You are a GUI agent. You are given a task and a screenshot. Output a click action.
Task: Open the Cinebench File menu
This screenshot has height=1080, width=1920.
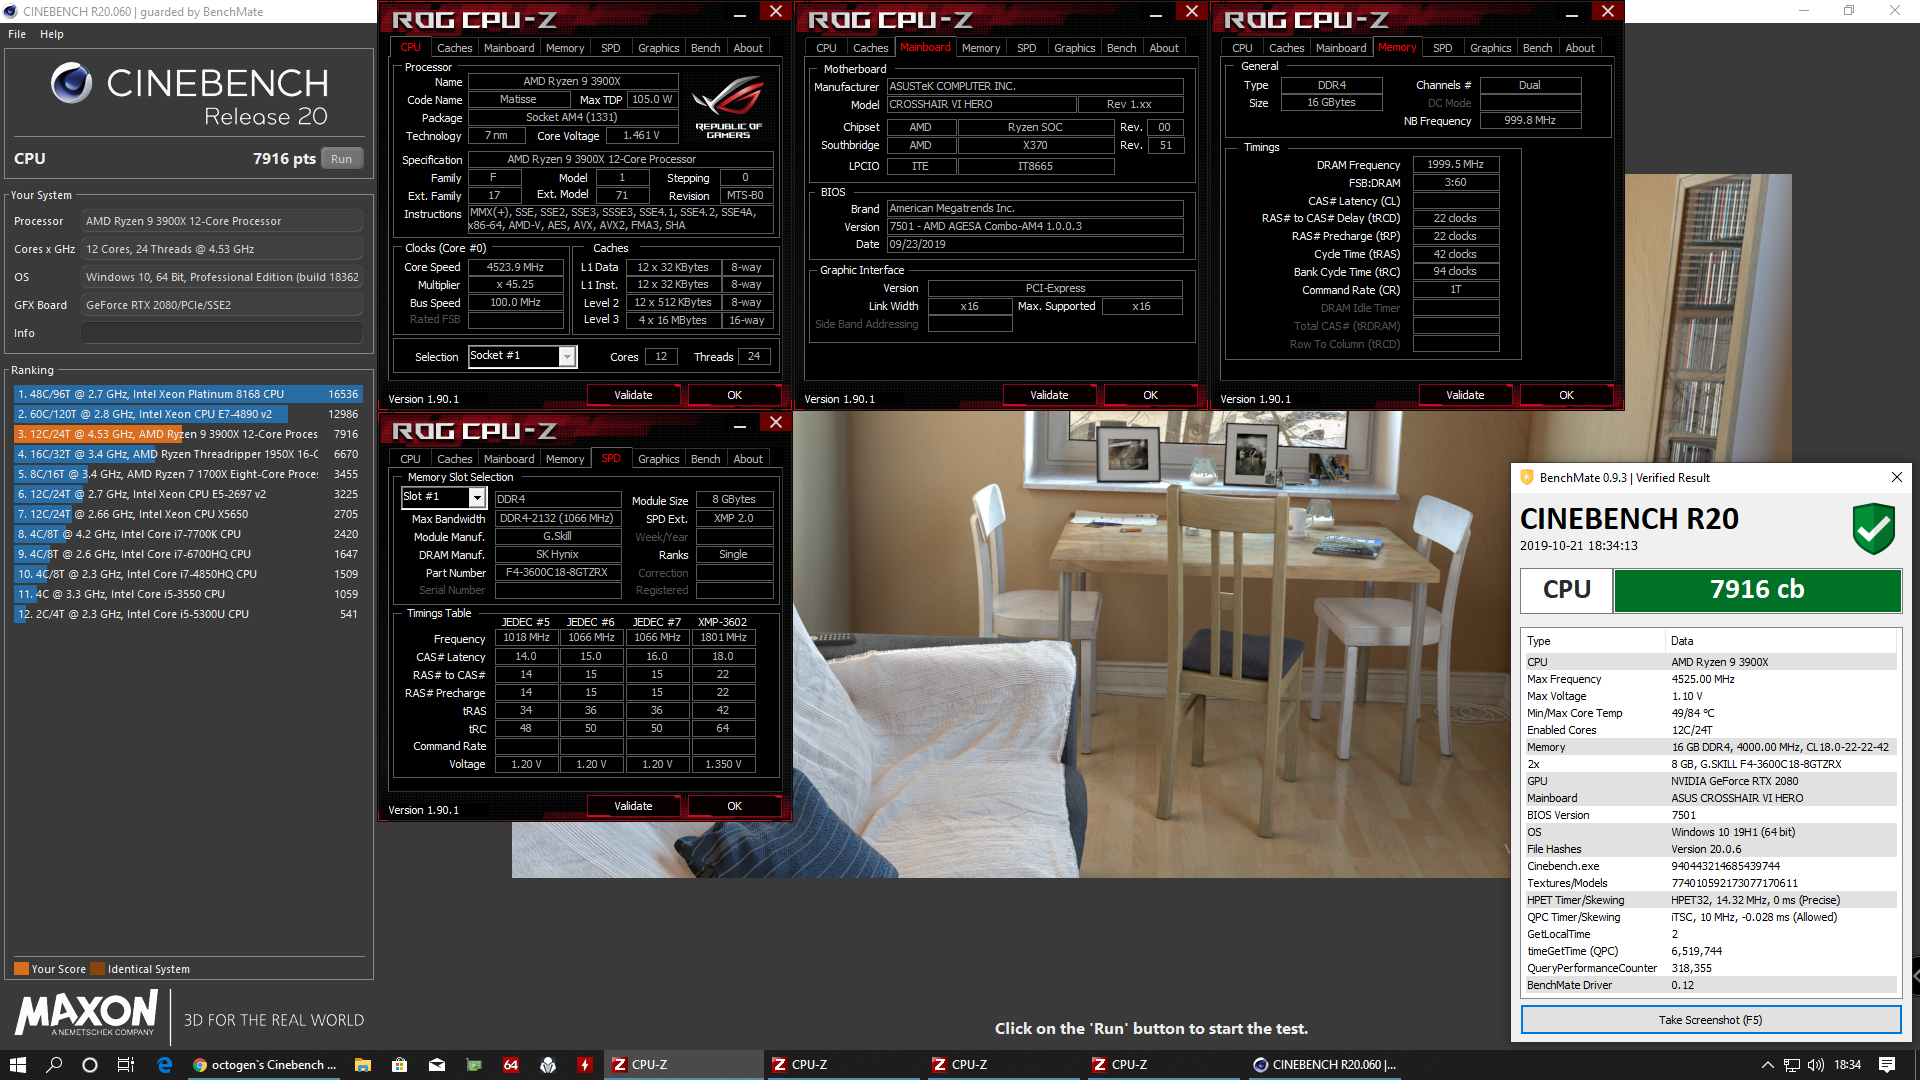(17, 34)
